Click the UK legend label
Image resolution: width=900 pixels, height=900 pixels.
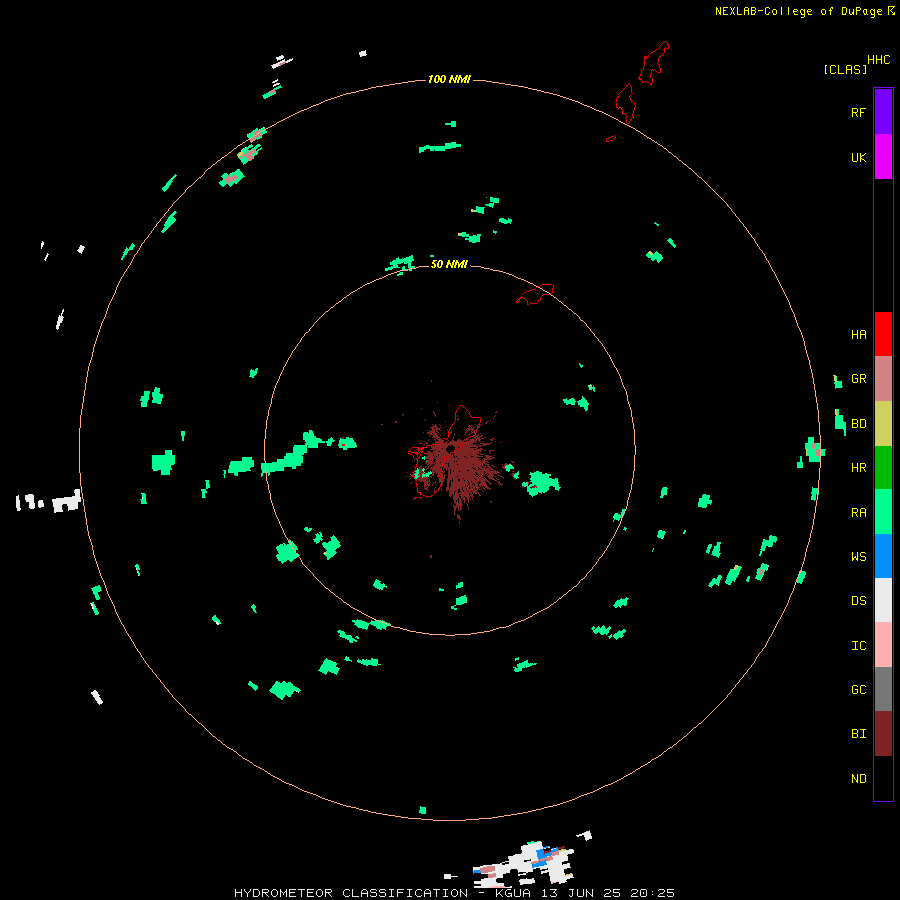858,158
